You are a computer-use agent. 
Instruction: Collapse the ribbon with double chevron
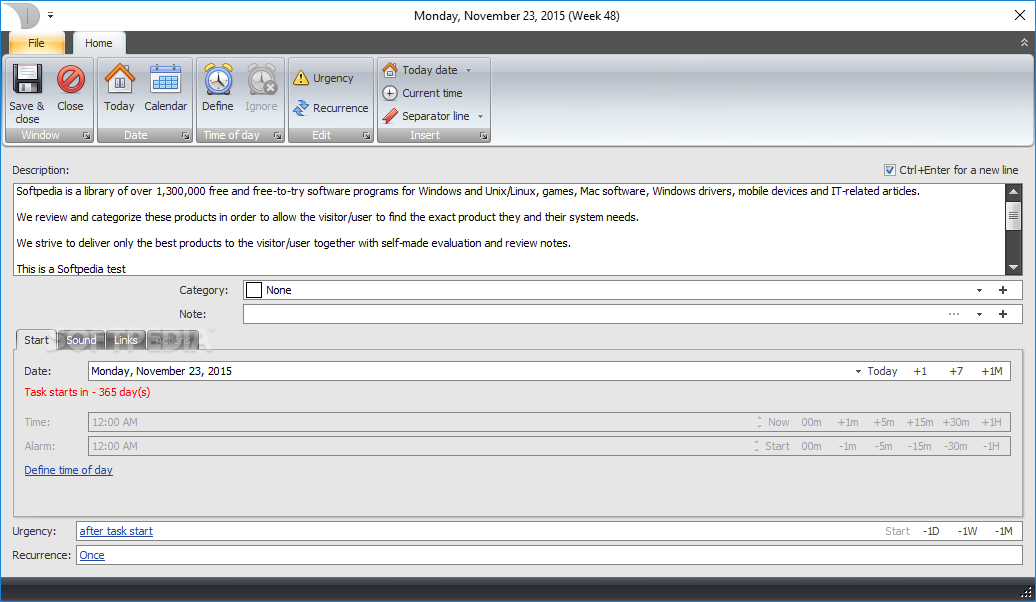1024,42
